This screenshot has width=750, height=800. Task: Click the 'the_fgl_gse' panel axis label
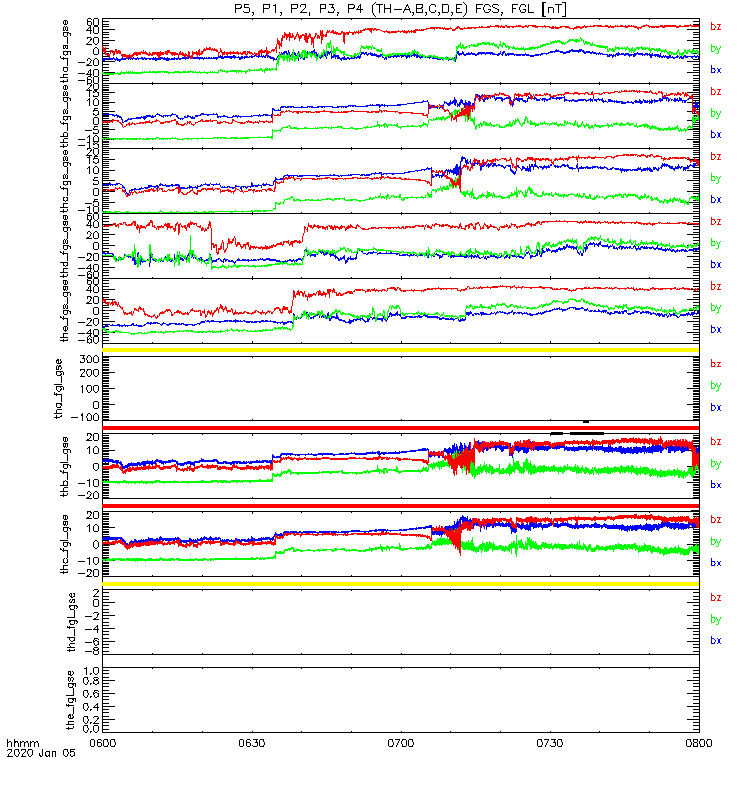(71, 700)
